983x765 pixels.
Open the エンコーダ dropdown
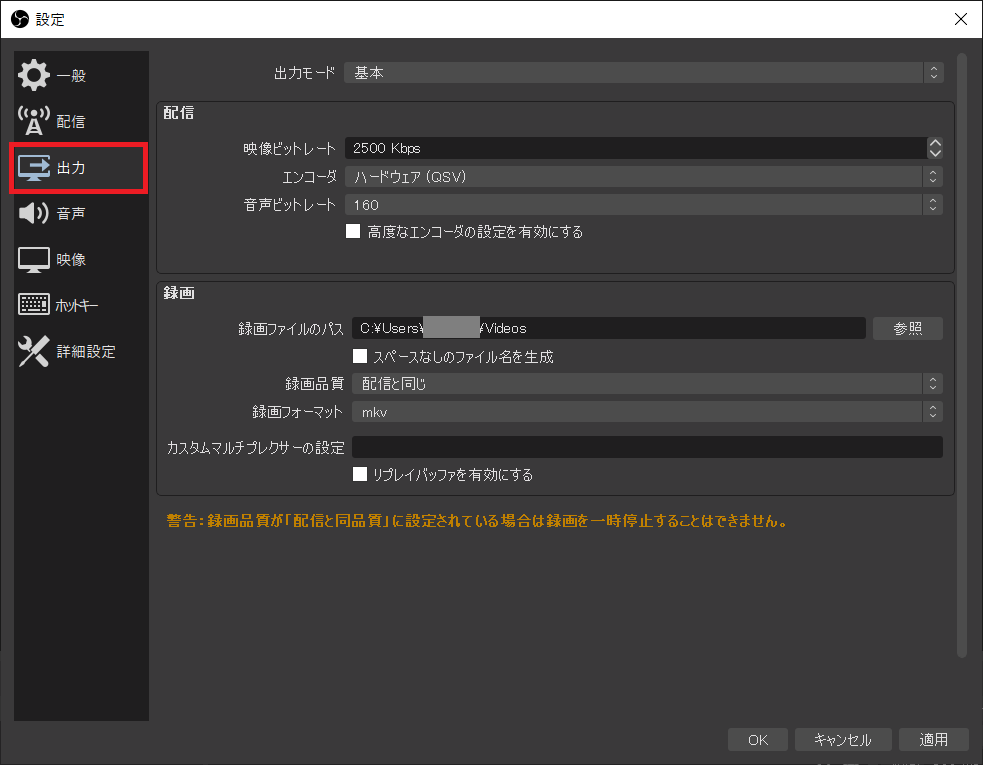click(x=643, y=177)
